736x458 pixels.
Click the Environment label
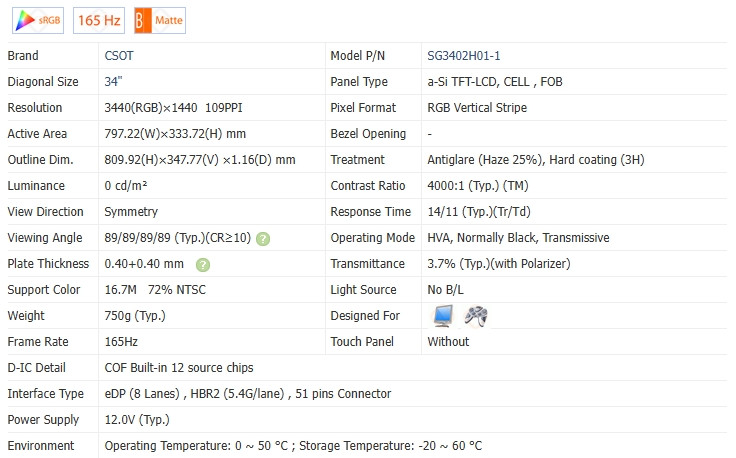point(41,446)
